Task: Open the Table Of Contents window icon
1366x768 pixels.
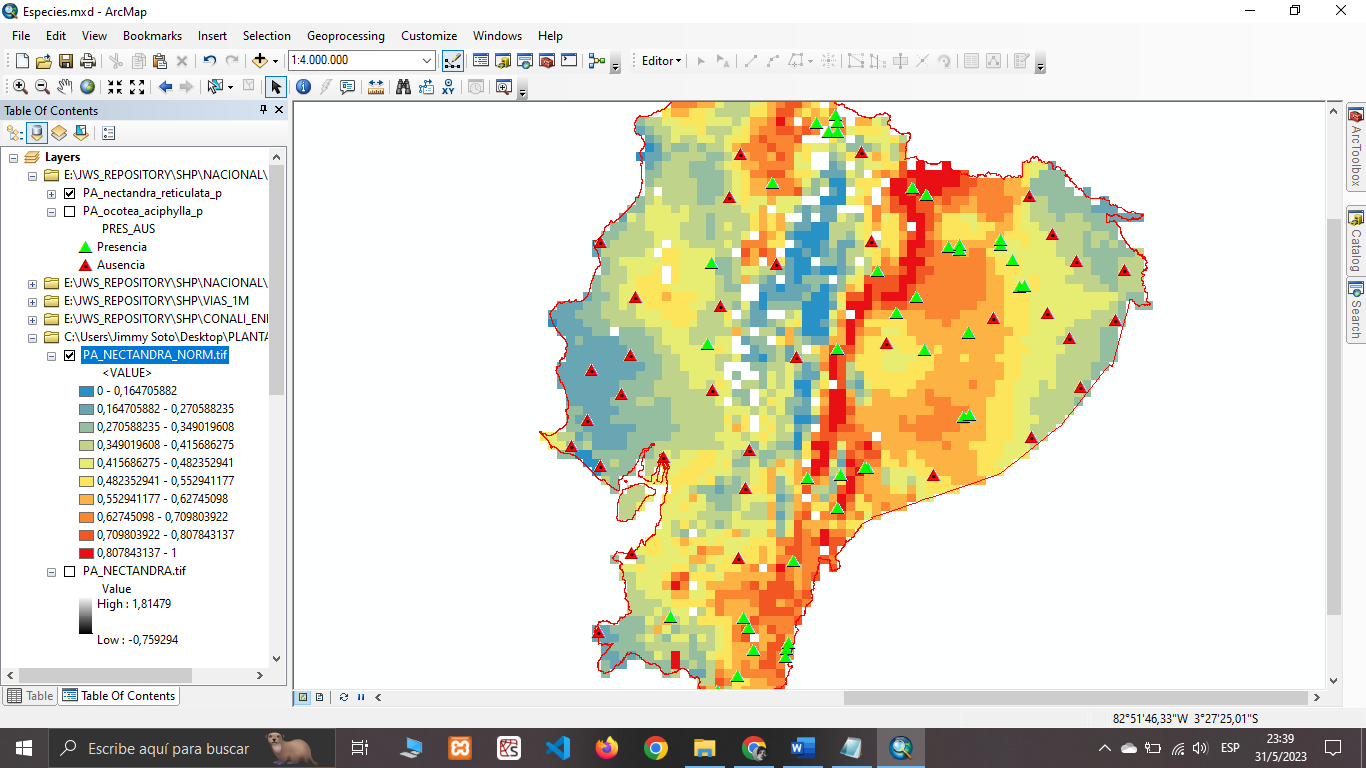Action: point(481,61)
